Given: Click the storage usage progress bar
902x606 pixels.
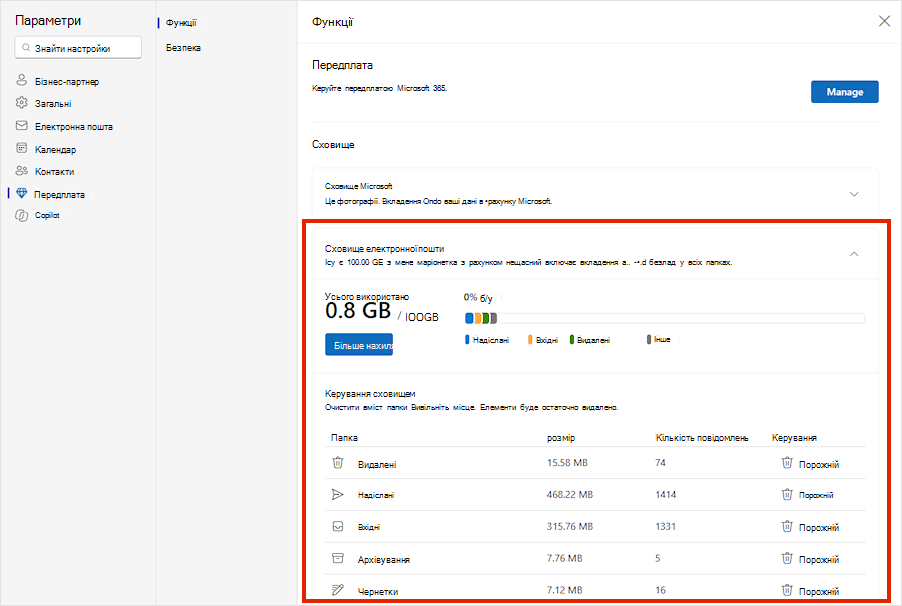Looking at the screenshot, I should [664, 318].
